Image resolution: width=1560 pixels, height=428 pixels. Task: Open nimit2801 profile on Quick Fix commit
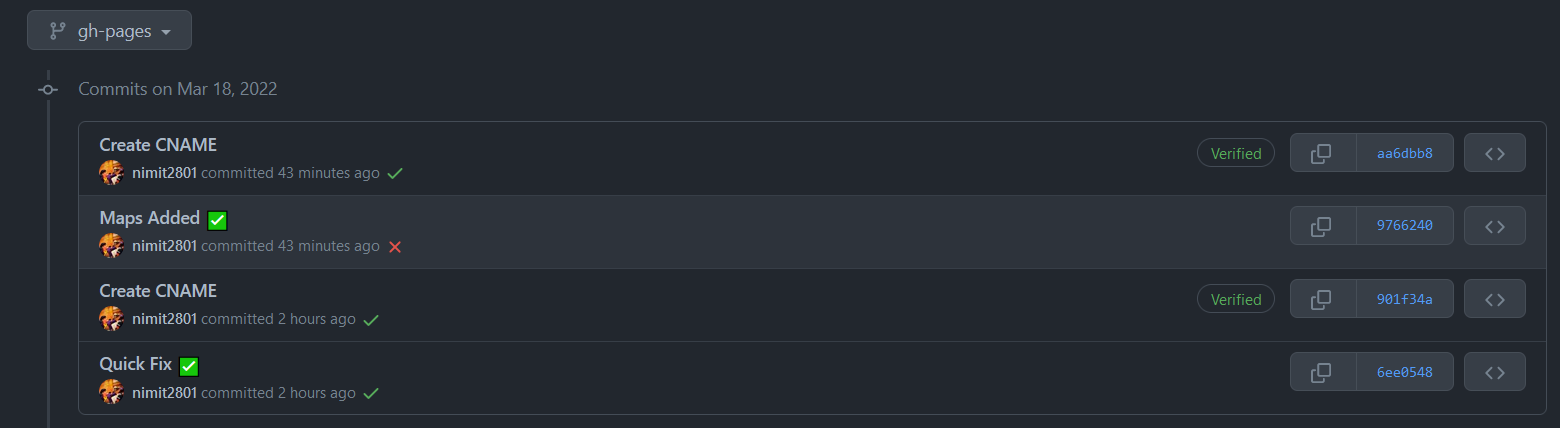pos(164,392)
